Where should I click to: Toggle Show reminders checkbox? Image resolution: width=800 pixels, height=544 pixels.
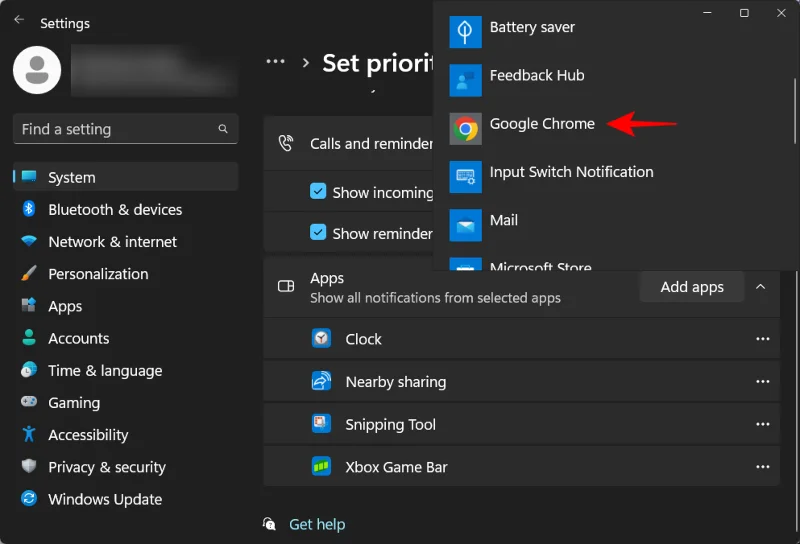click(318, 232)
